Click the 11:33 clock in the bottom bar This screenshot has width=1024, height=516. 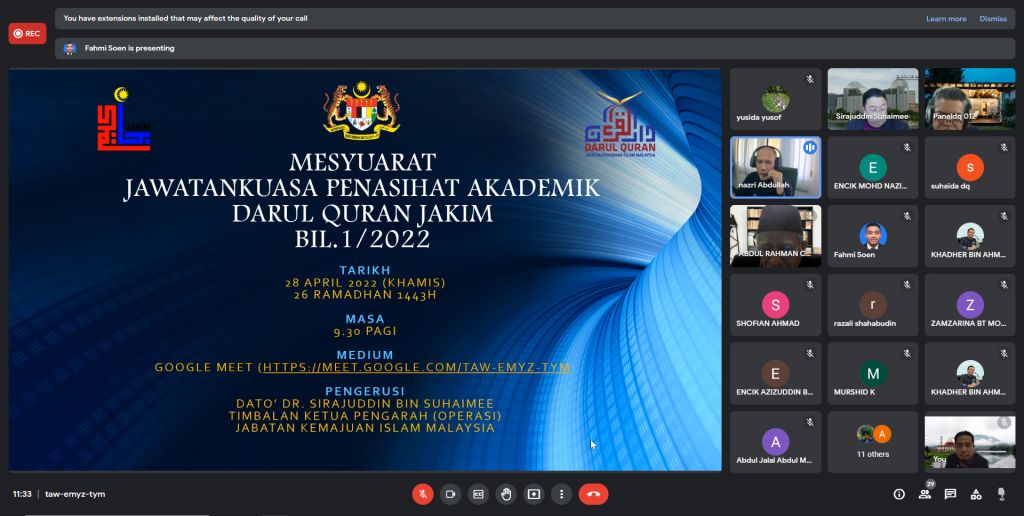22,494
